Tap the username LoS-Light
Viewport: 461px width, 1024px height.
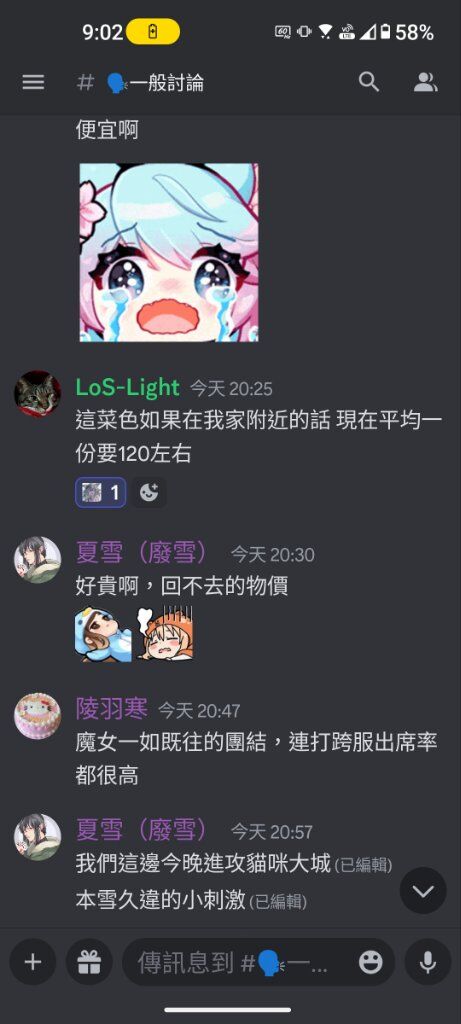tap(127, 387)
